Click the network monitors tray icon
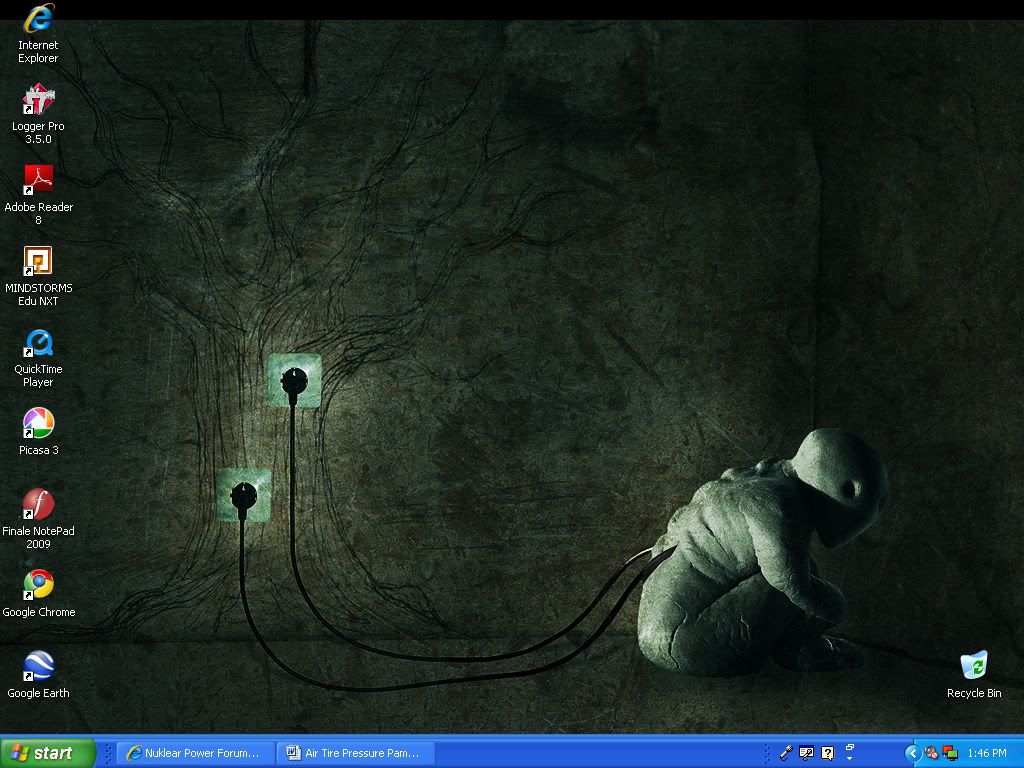This screenshot has height=768, width=1024. (950, 753)
